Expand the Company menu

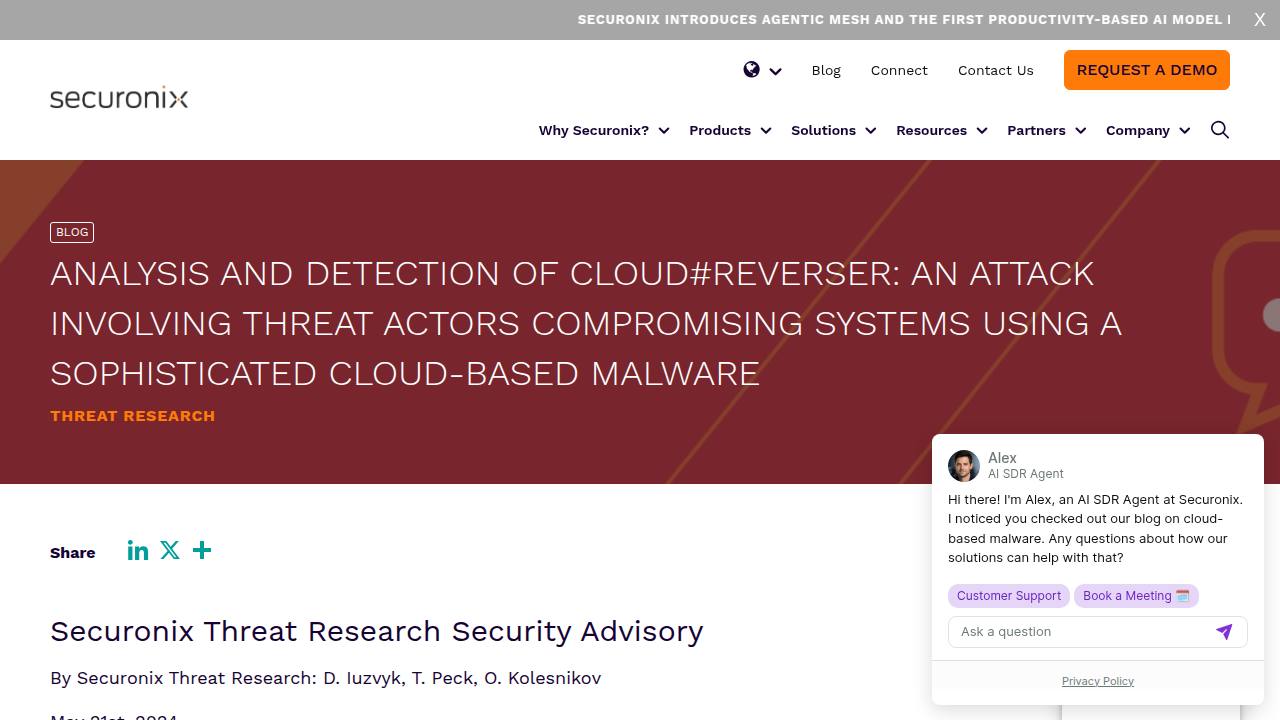point(1148,130)
